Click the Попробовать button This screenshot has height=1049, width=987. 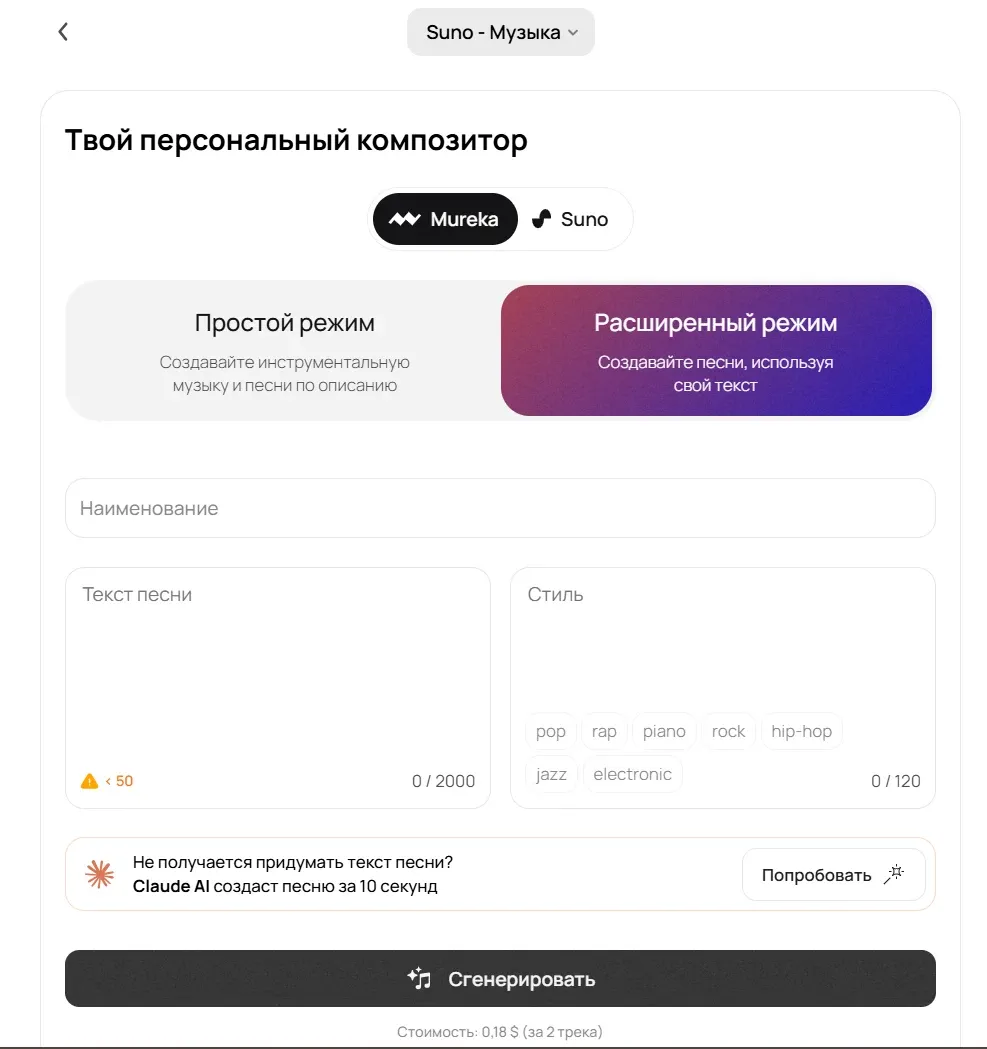coord(834,874)
